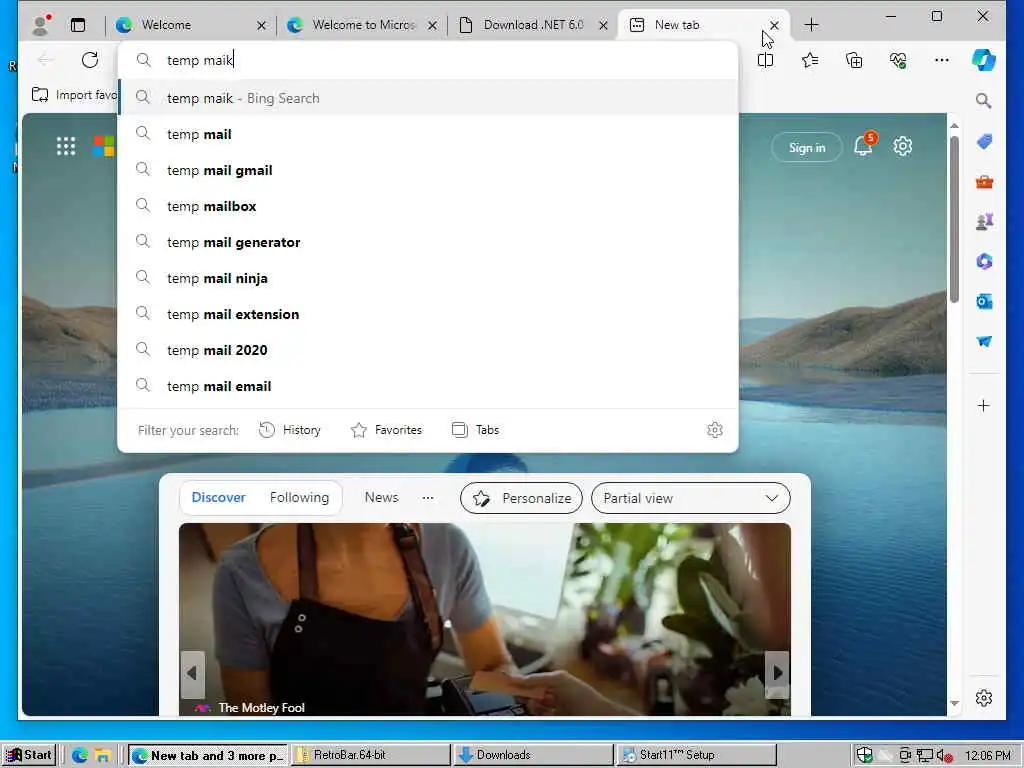Open the Favorites star toolbar icon
1024x768 pixels.
pyautogui.click(x=810, y=60)
